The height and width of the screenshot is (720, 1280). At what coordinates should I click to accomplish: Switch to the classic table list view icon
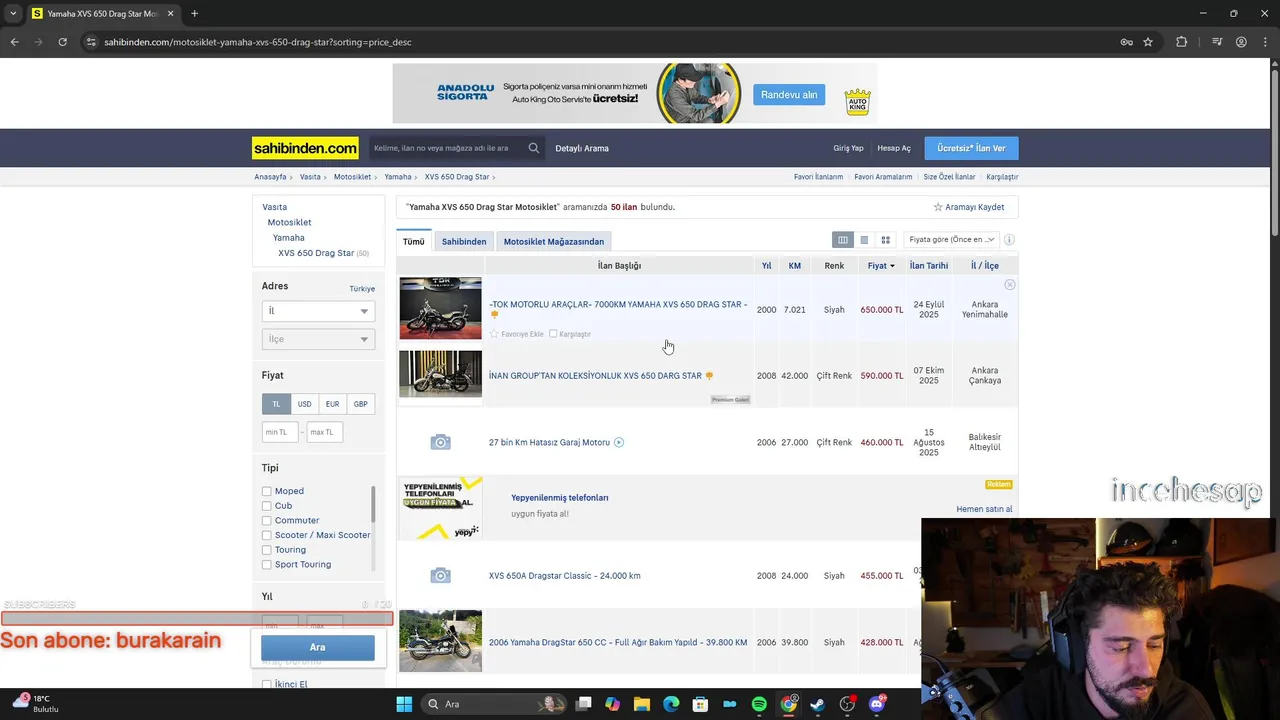(843, 240)
